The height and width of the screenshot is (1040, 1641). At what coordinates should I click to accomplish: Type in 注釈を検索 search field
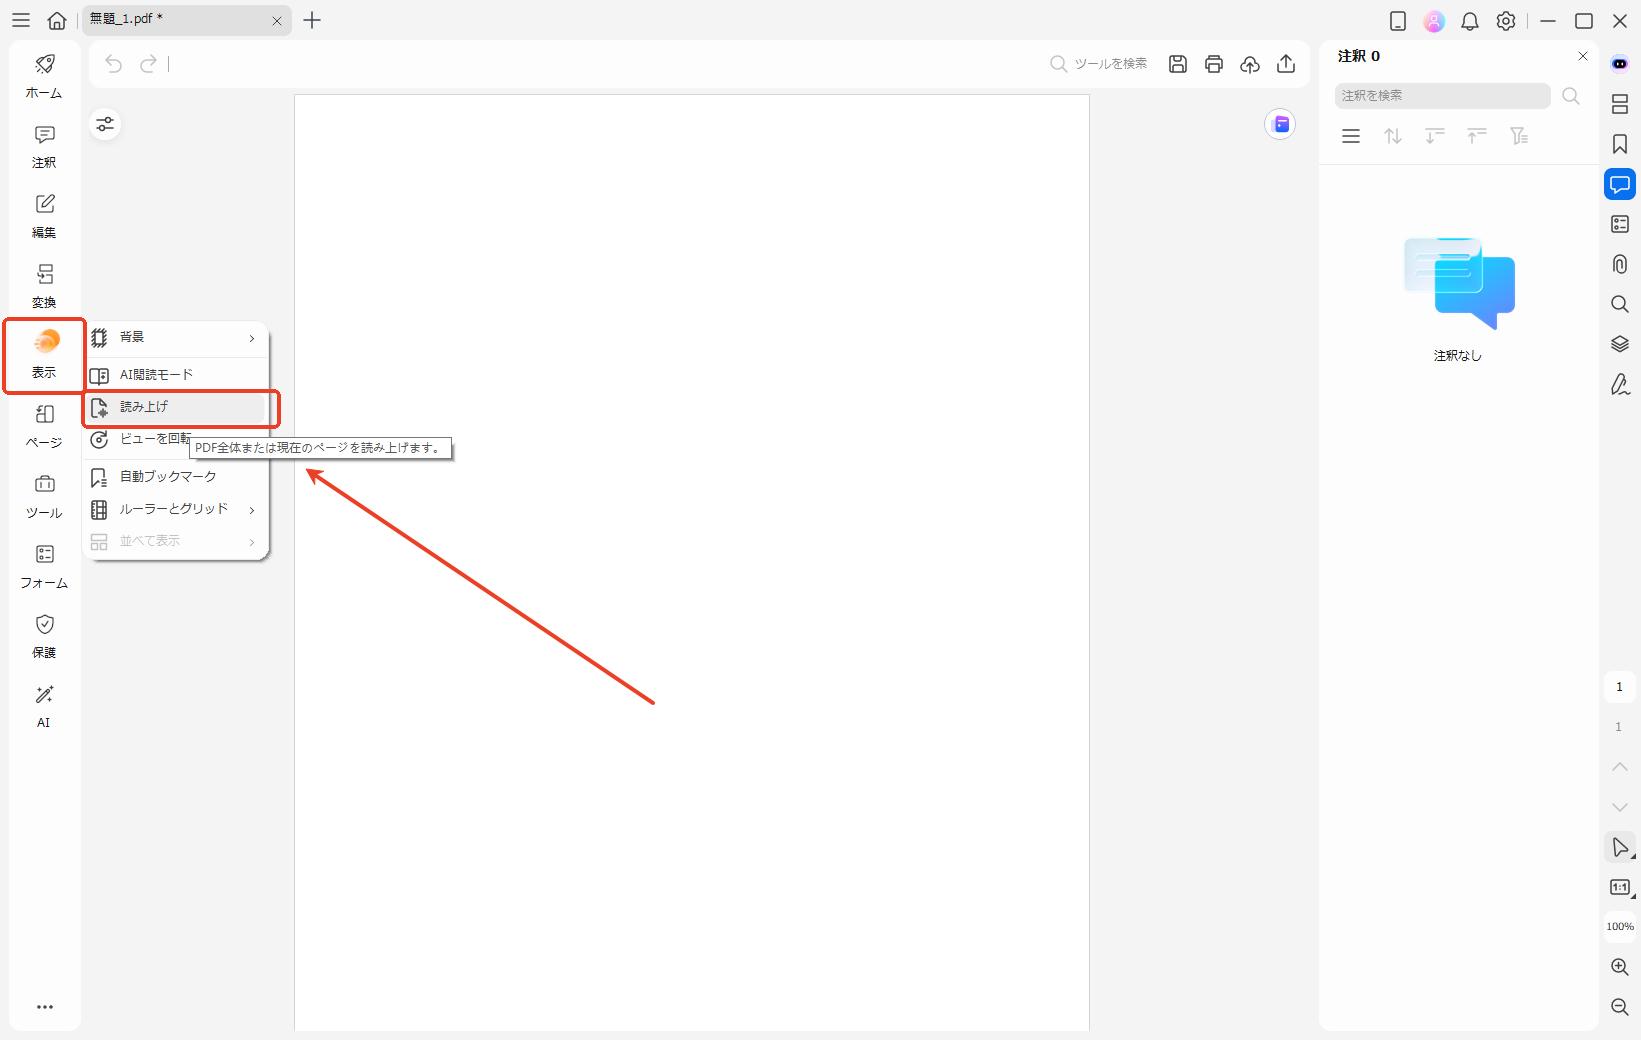[1441, 96]
